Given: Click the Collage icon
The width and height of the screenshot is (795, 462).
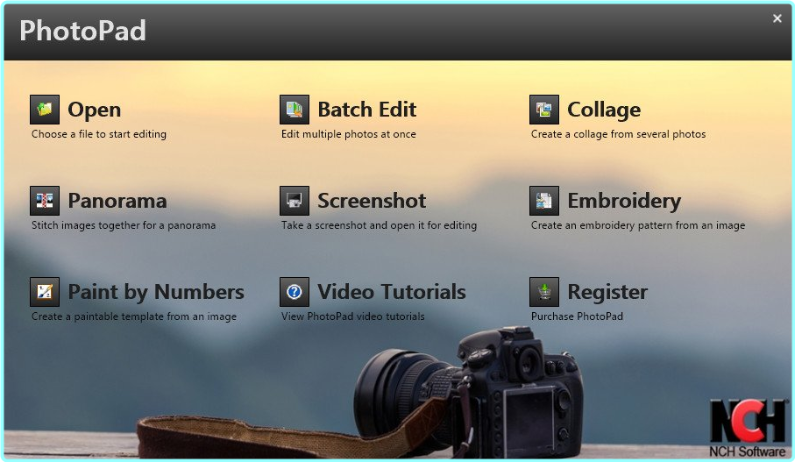Looking at the screenshot, I should click(544, 110).
